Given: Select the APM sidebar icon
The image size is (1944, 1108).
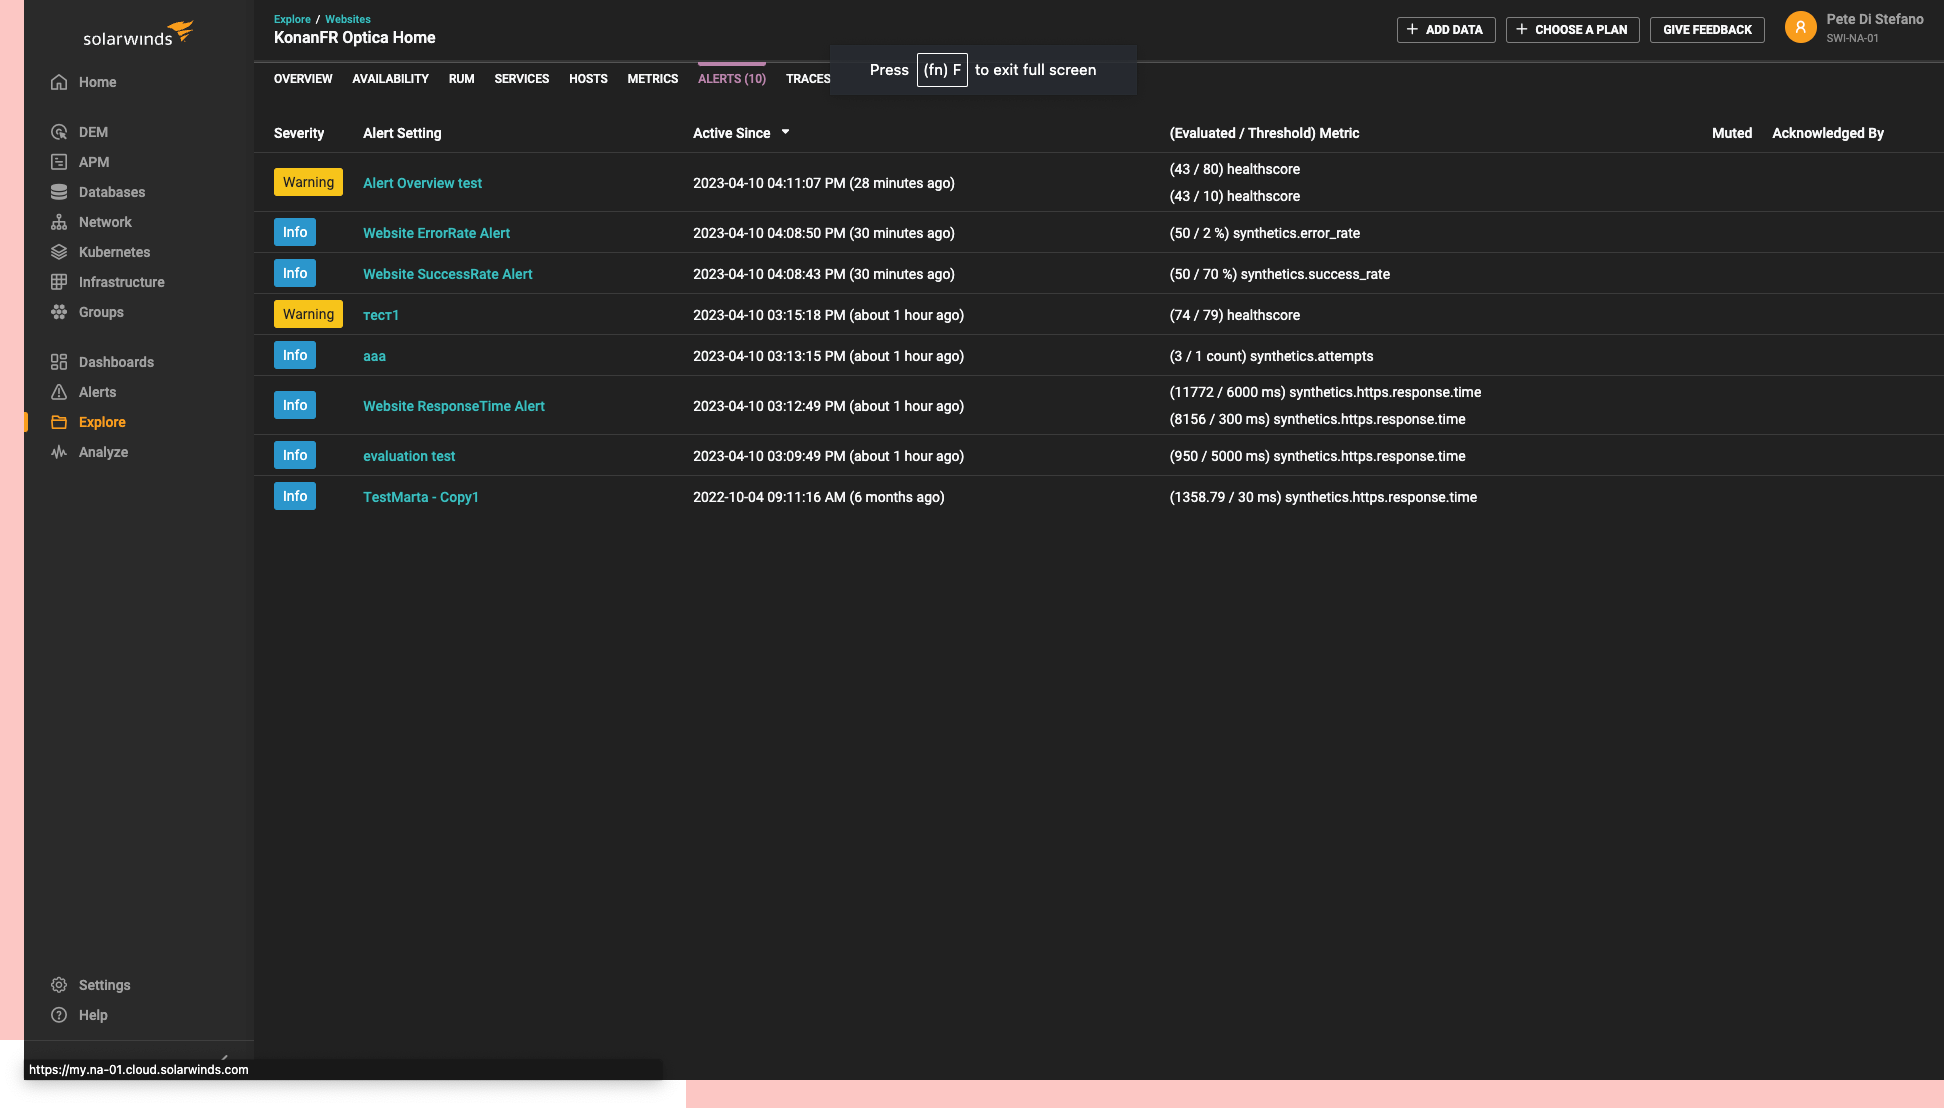Looking at the screenshot, I should tap(59, 161).
